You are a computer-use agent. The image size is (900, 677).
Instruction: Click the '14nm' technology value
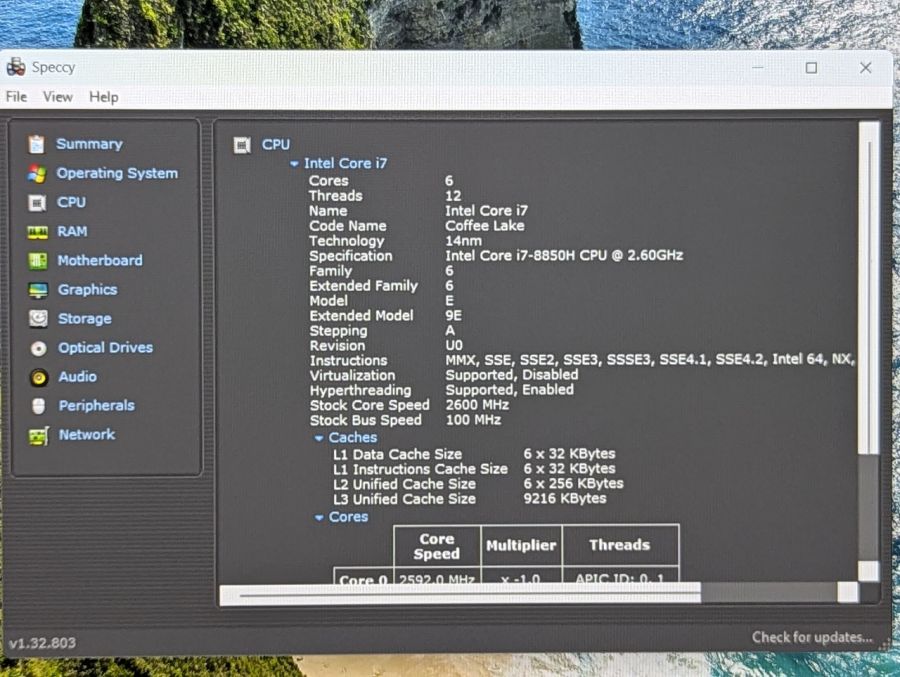pyautogui.click(x=464, y=241)
